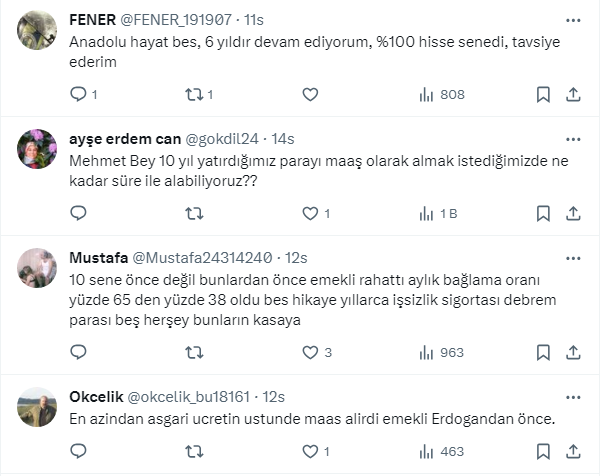The image size is (604, 476).
Task: Open FENER's profile avatar
Action: [37, 32]
